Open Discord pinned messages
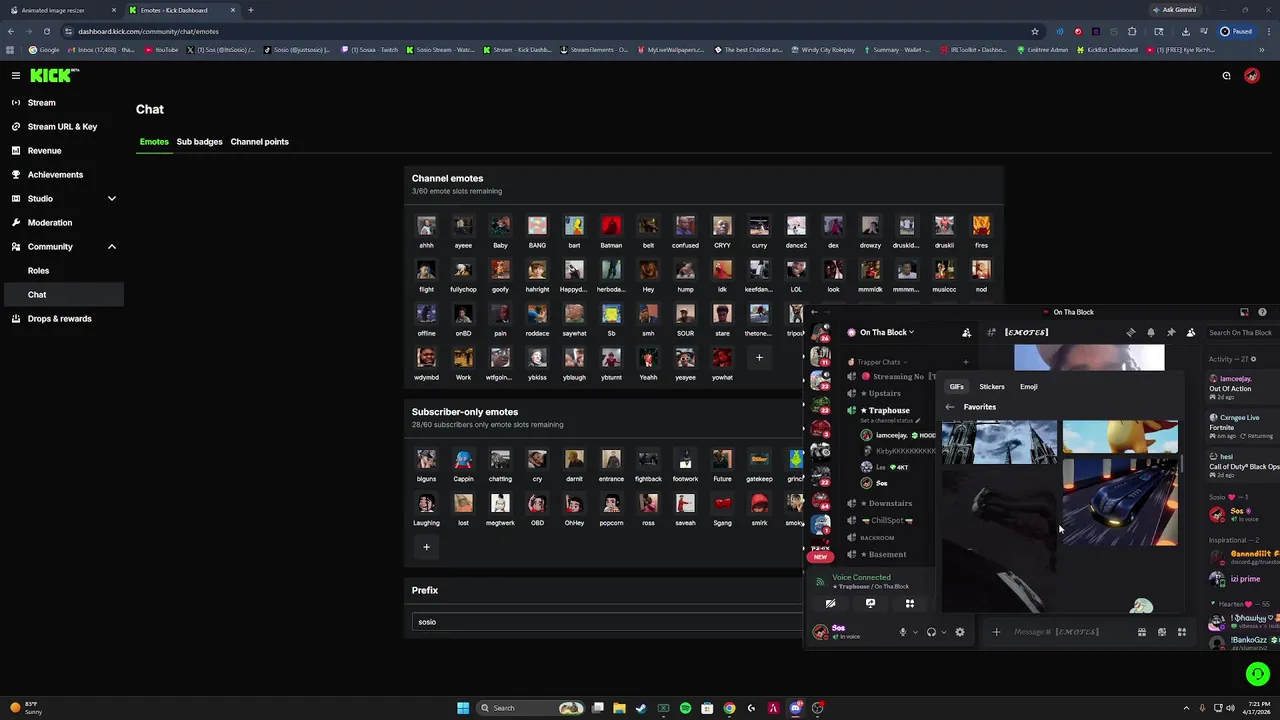The height and width of the screenshot is (720, 1280). click(x=1171, y=332)
